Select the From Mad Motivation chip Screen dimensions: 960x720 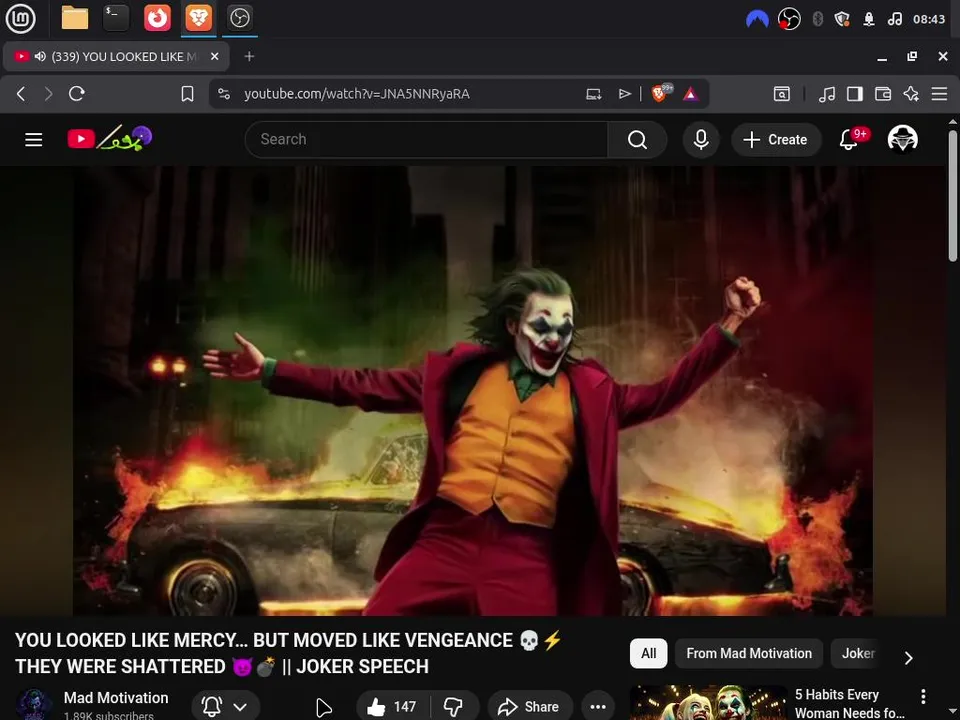[749, 653]
